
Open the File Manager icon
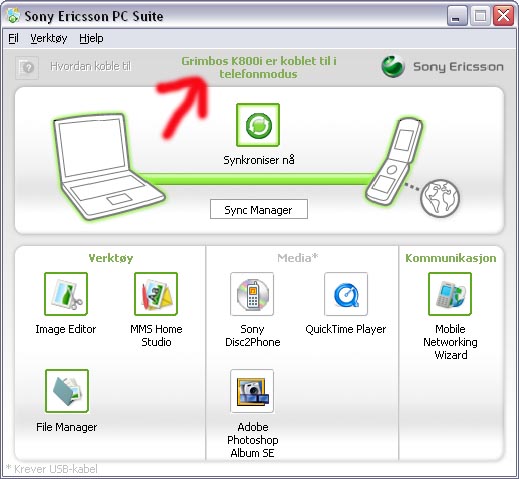click(x=67, y=391)
